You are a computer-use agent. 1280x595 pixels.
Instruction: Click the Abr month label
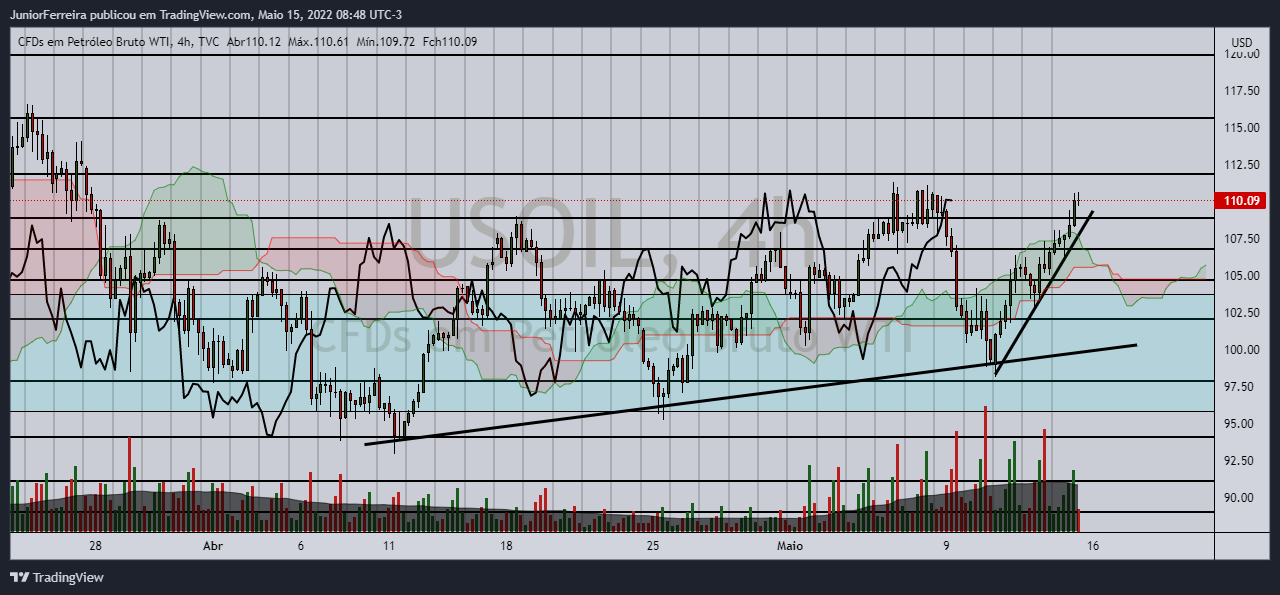tap(212, 546)
